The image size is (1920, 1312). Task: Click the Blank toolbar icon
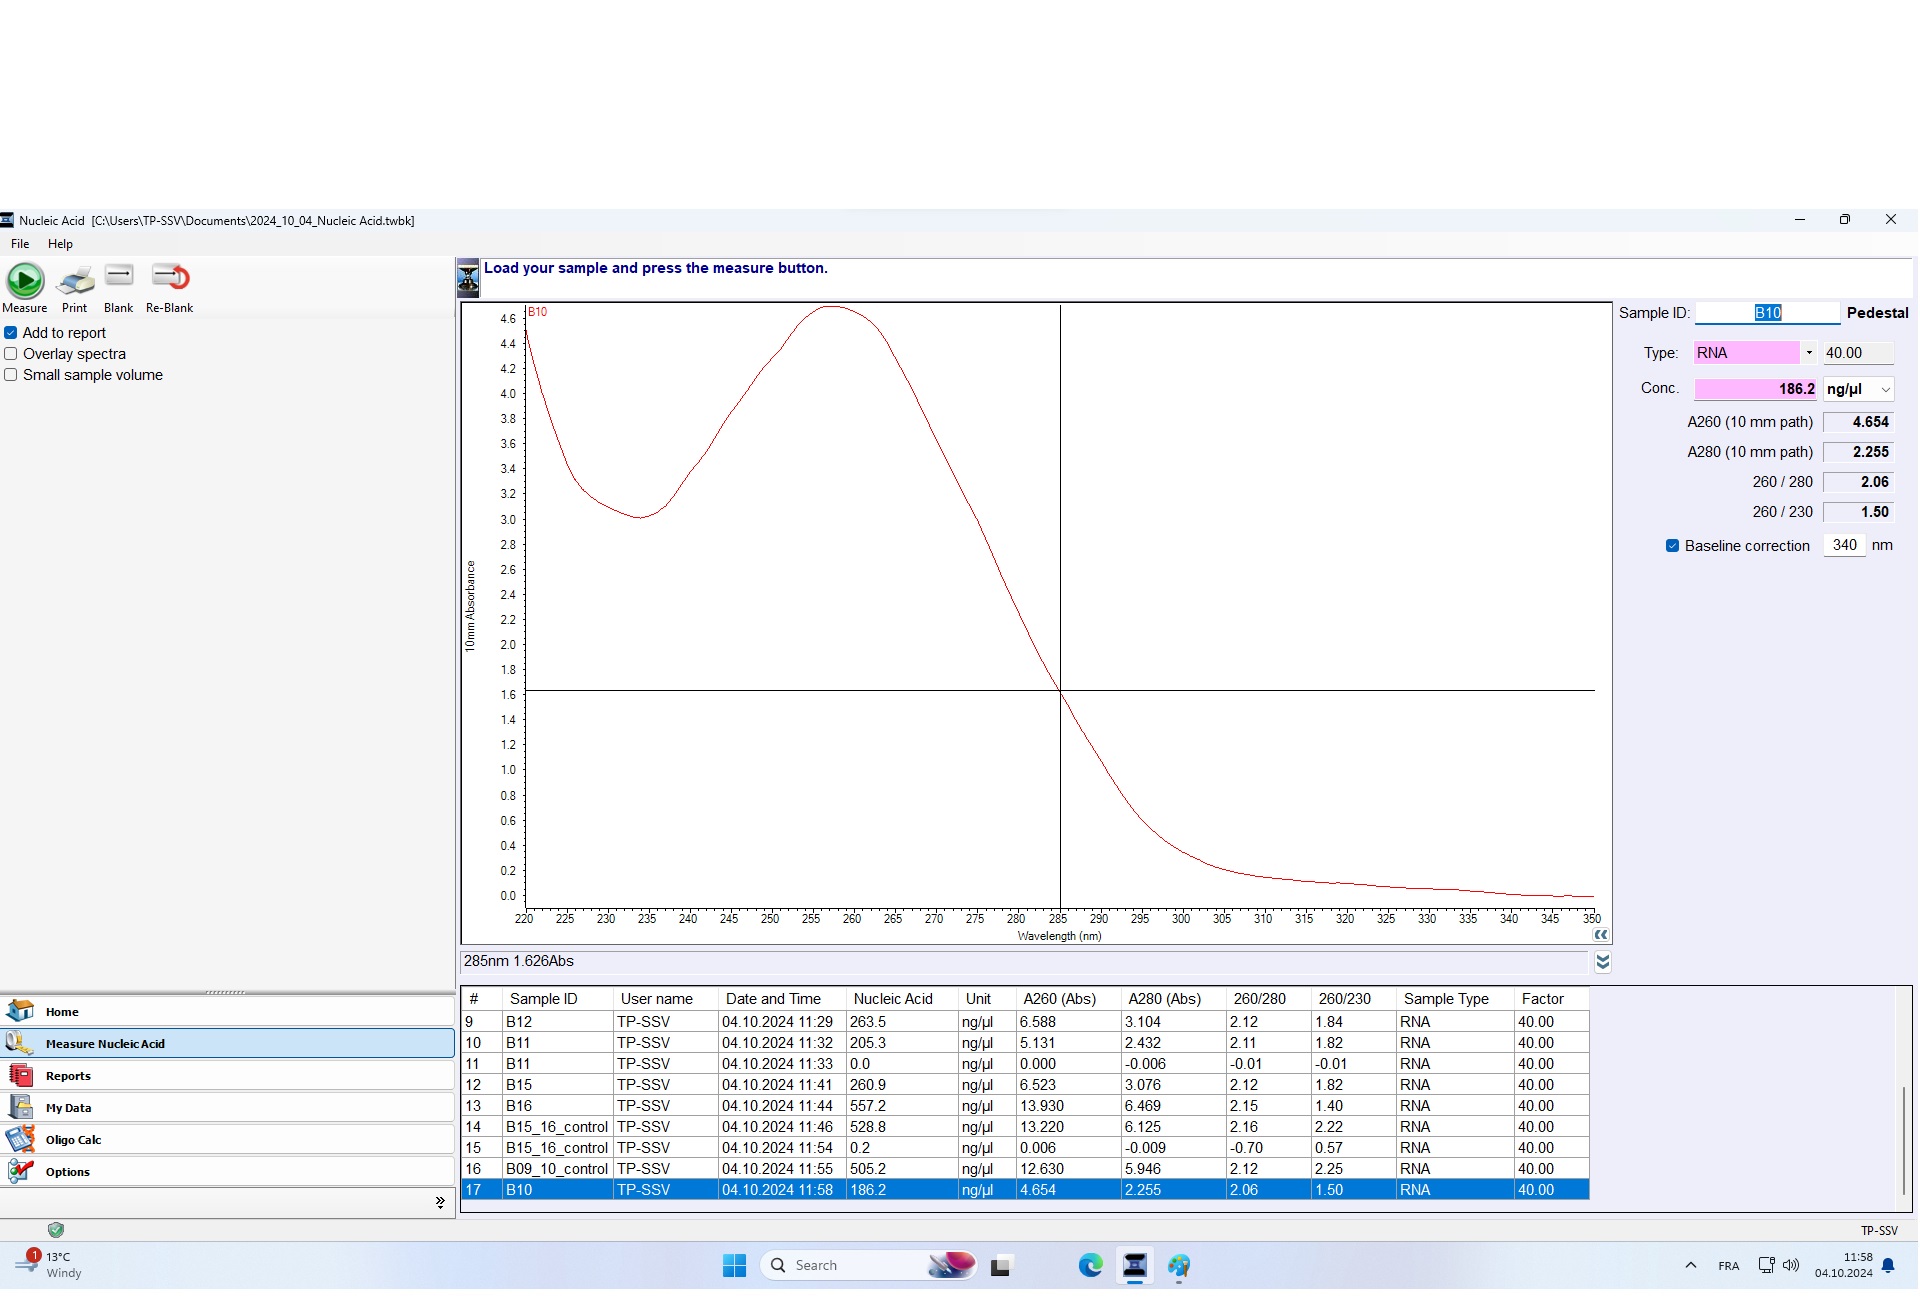click(x=118, y=277)
